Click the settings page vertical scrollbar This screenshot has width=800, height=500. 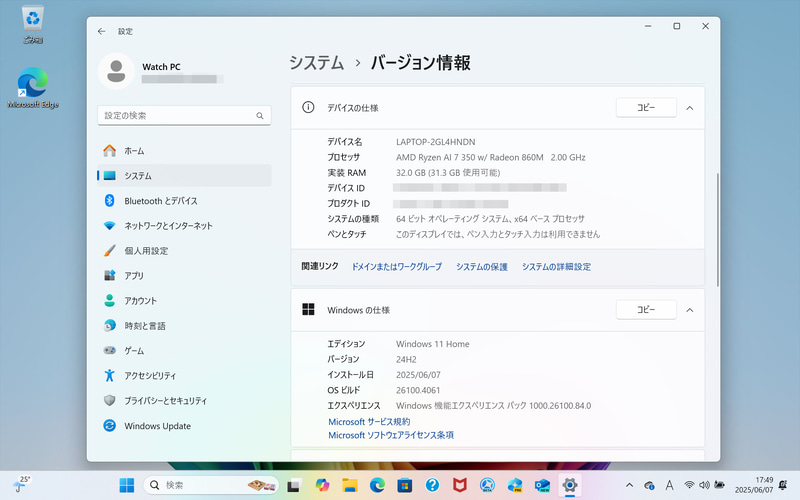(717, 230)
